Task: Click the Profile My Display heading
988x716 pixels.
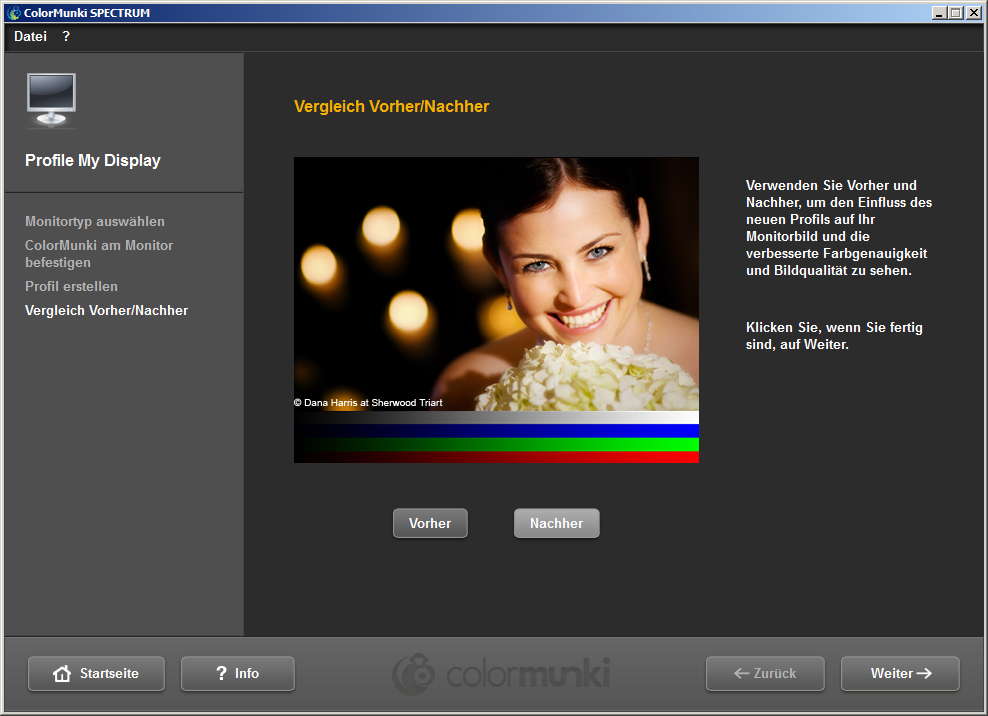Action: [93, 160]
